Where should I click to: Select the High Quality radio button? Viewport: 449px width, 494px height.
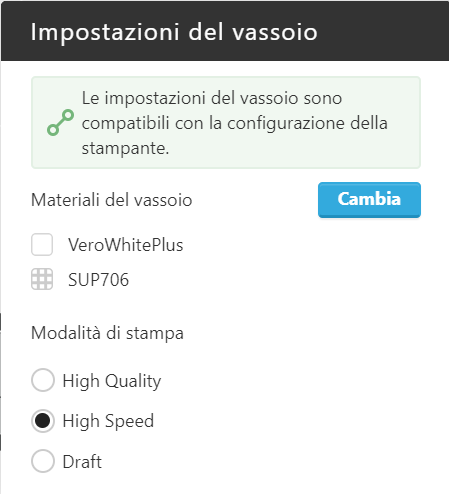click(43, 380)
